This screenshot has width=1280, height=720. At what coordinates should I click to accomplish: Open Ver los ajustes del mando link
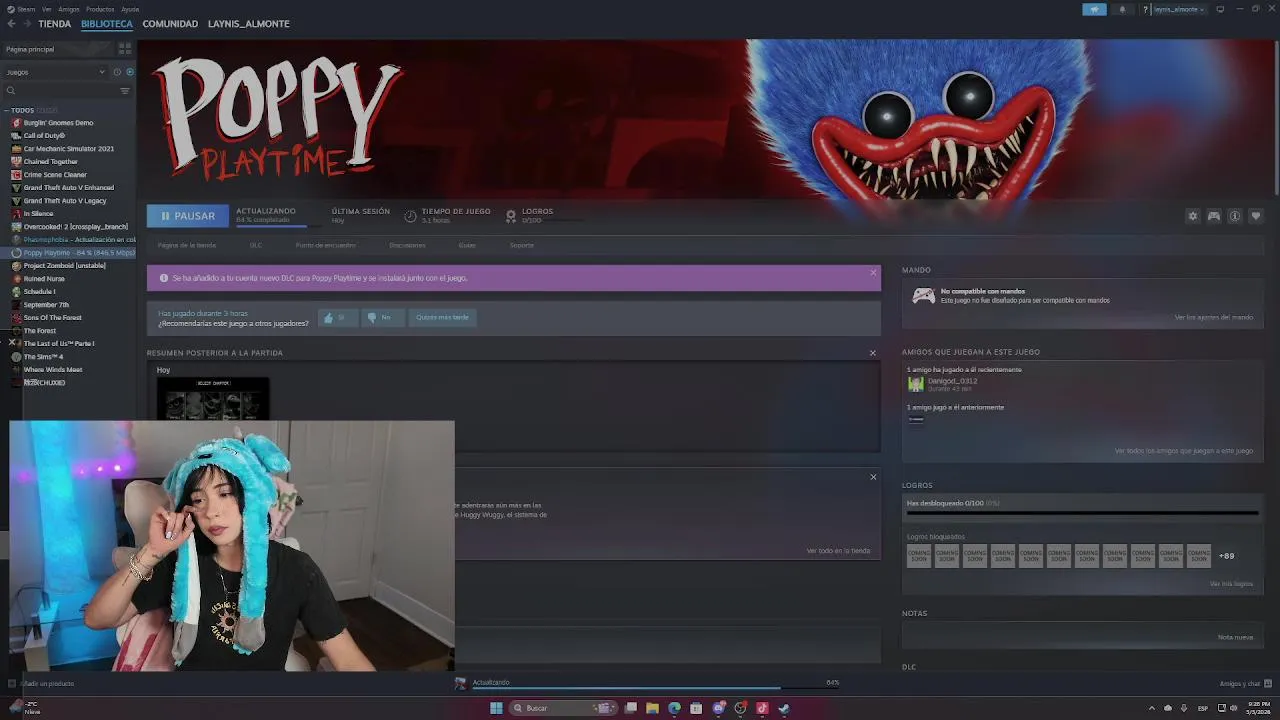point(1213,317)
